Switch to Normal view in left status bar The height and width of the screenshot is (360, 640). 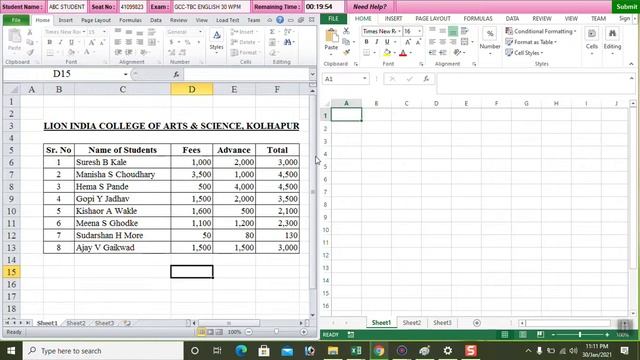click(x=202, y=332)
